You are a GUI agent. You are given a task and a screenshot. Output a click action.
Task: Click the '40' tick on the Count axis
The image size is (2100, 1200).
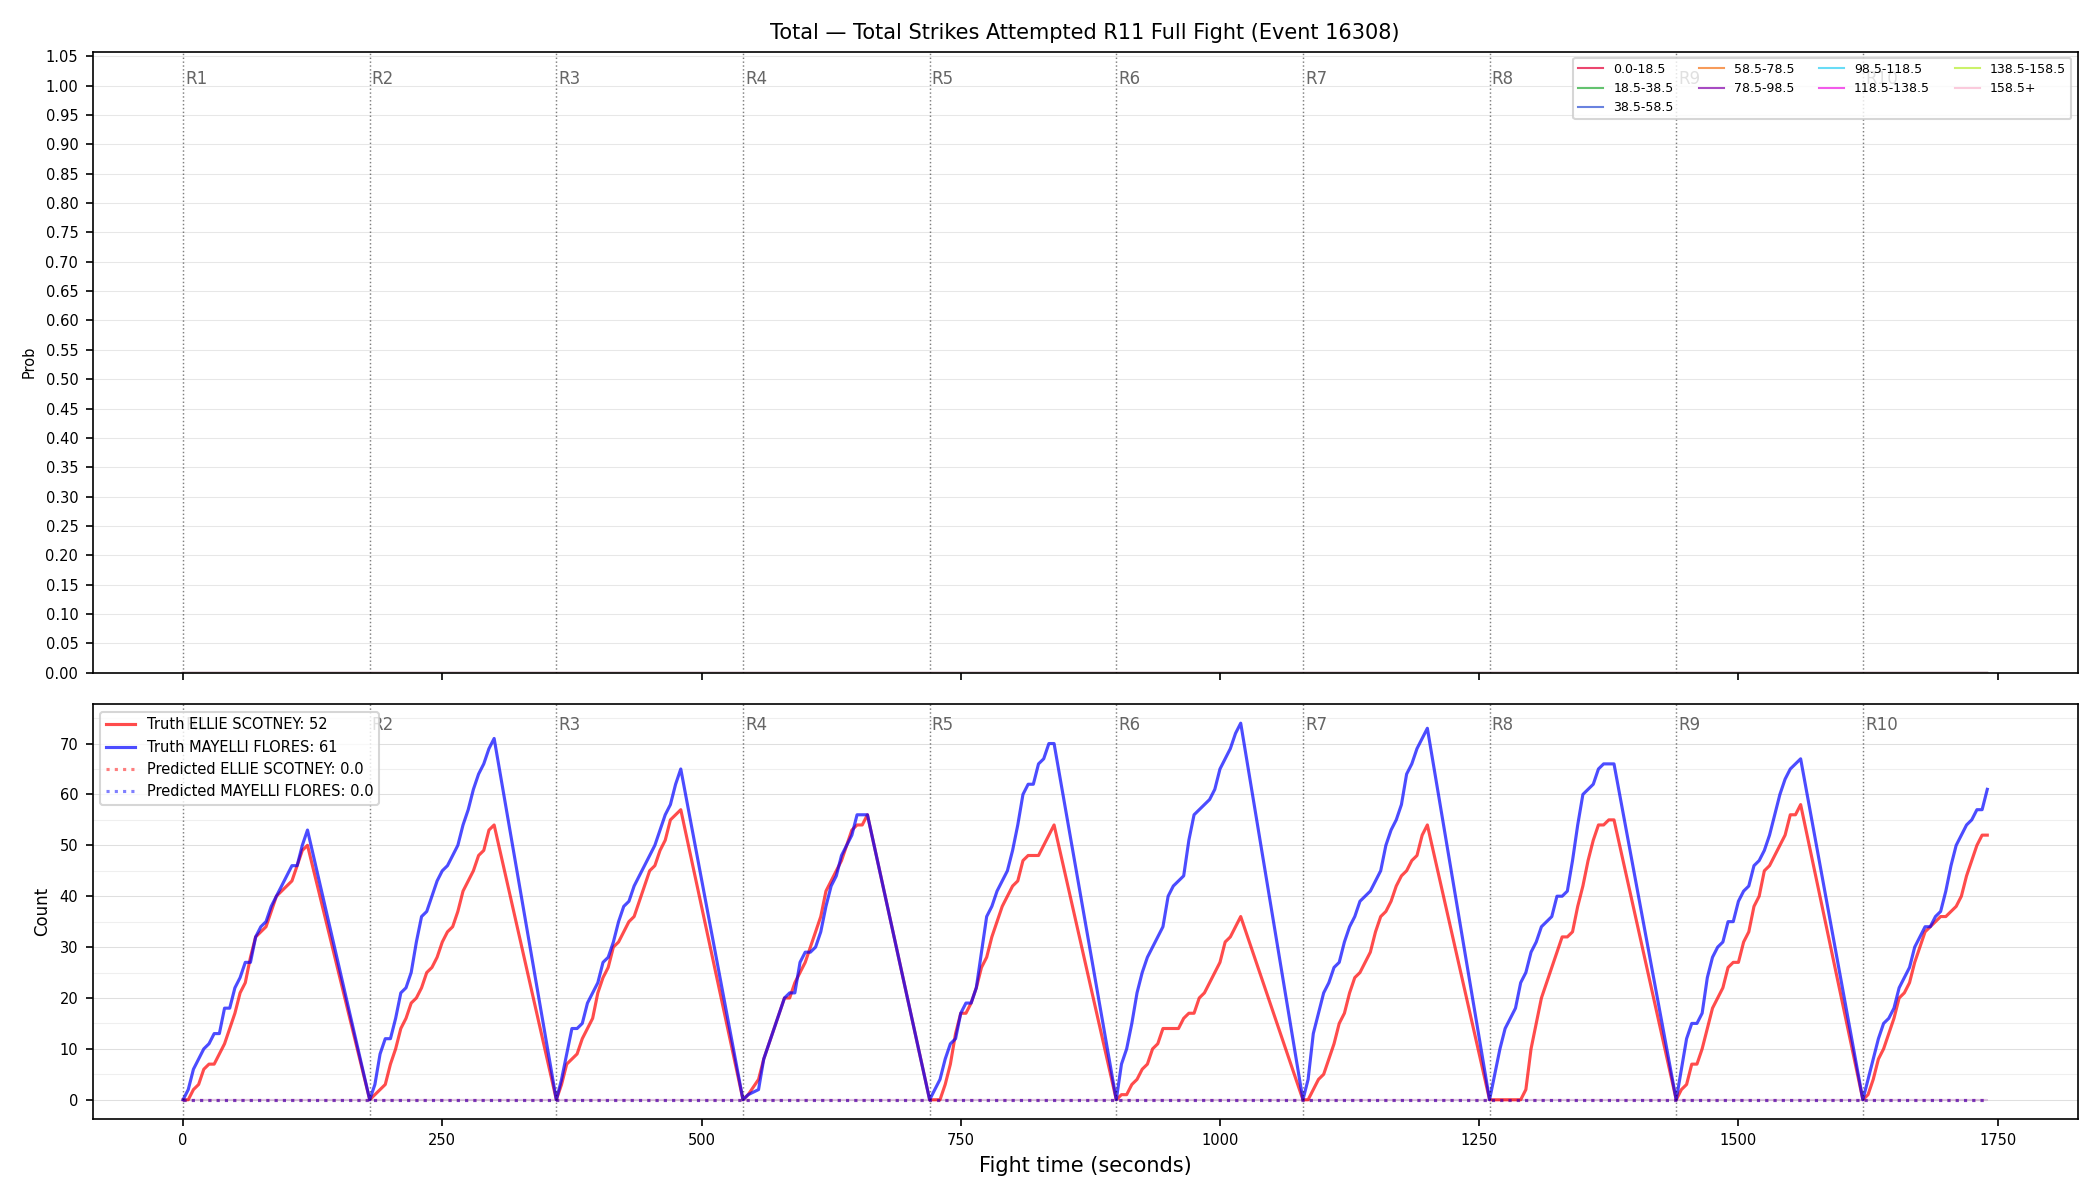coord(70,897)
